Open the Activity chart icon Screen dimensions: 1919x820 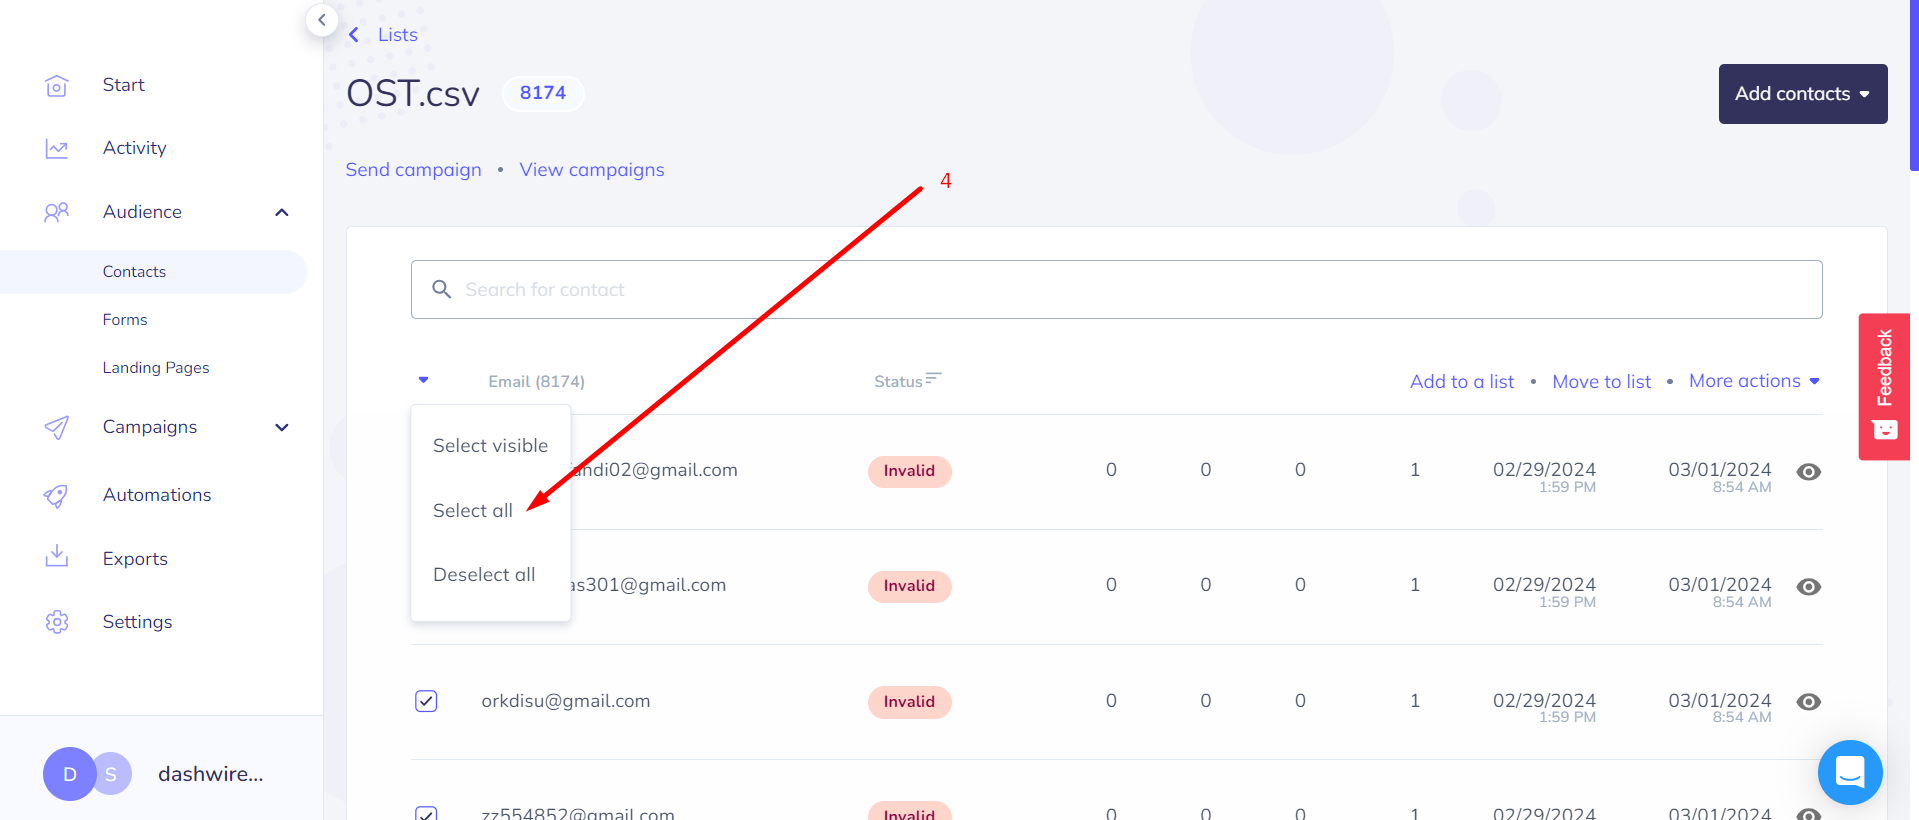[57, 149]
